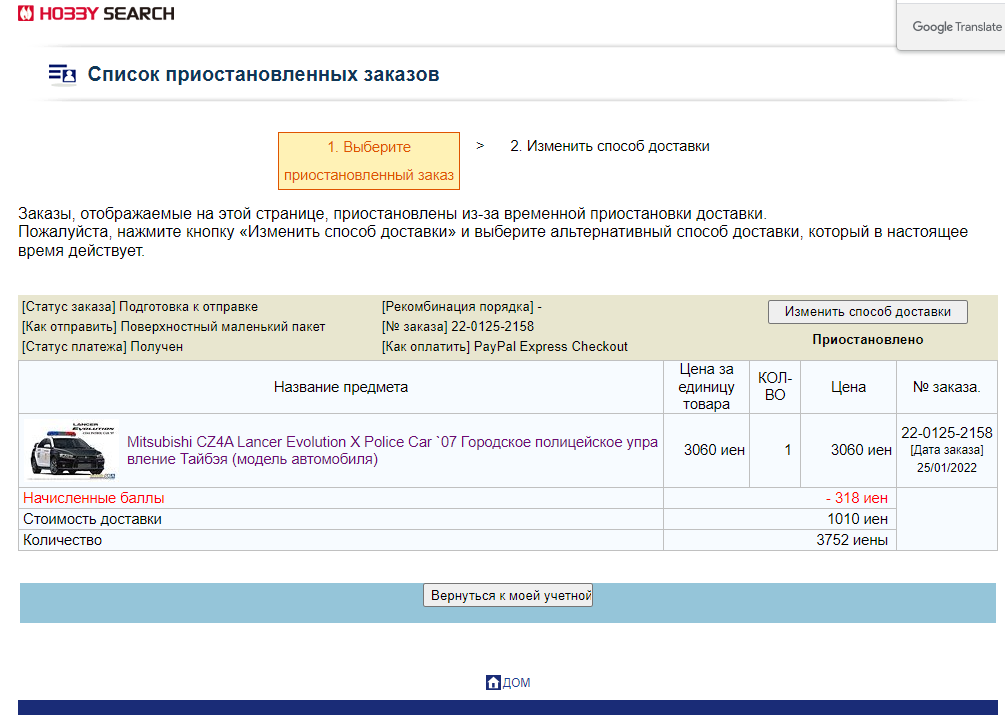Click the home icon beside ДОМ
The image size is (1005, 720).
pyautogui.click(x=492, y=683)
